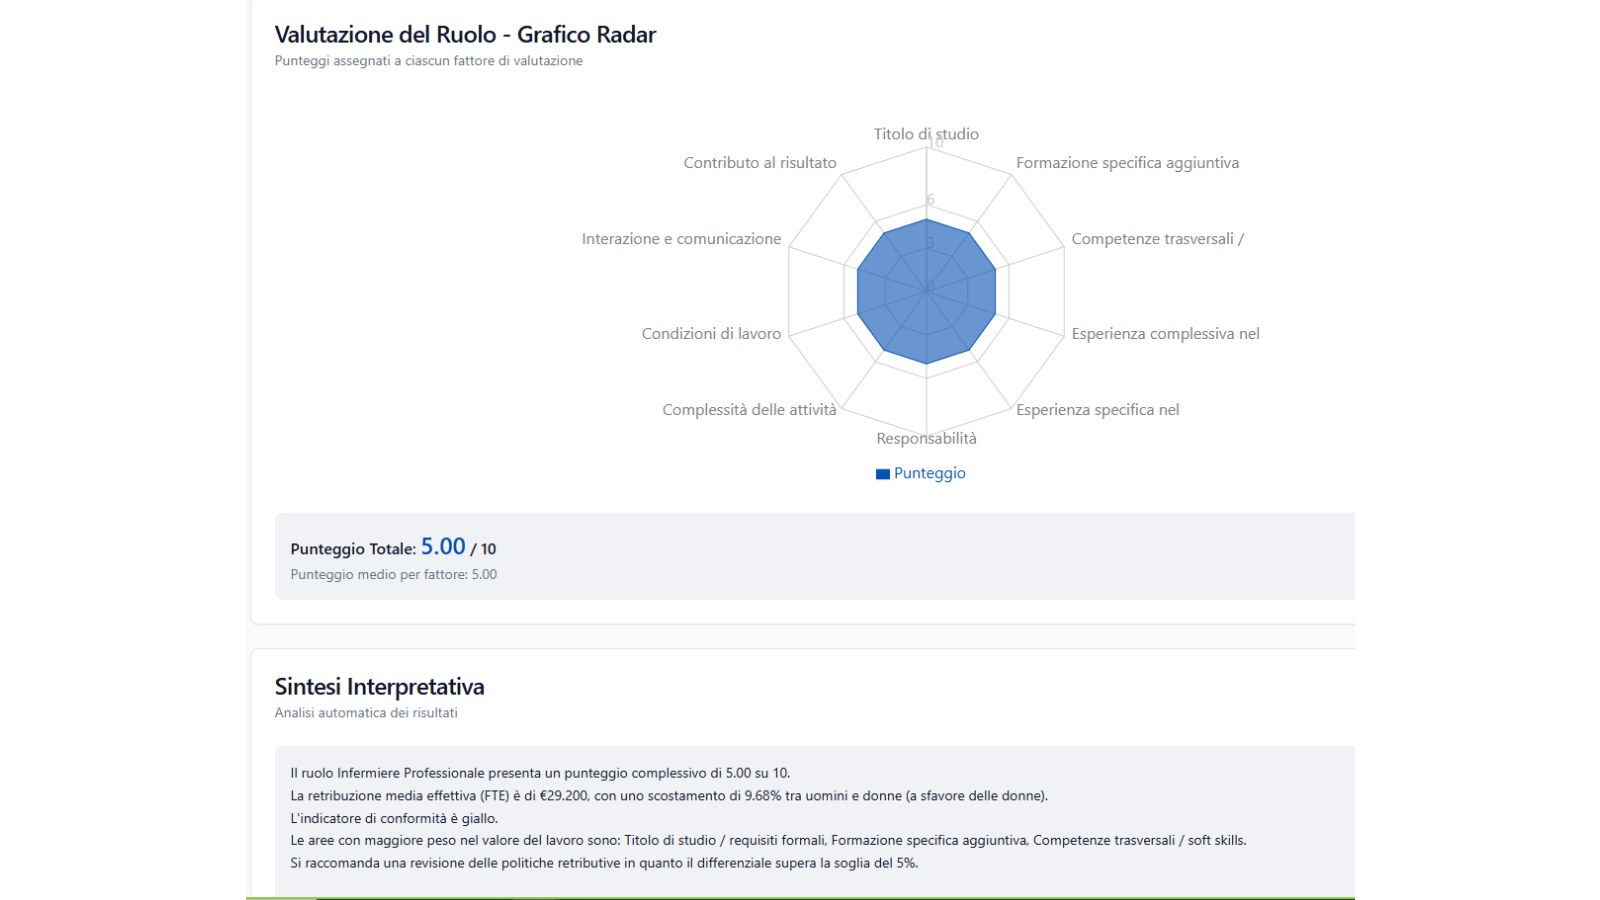Select the Responsabilità axis label
The height and width of the screenshot is (900, 1600).
pos(926,439)
